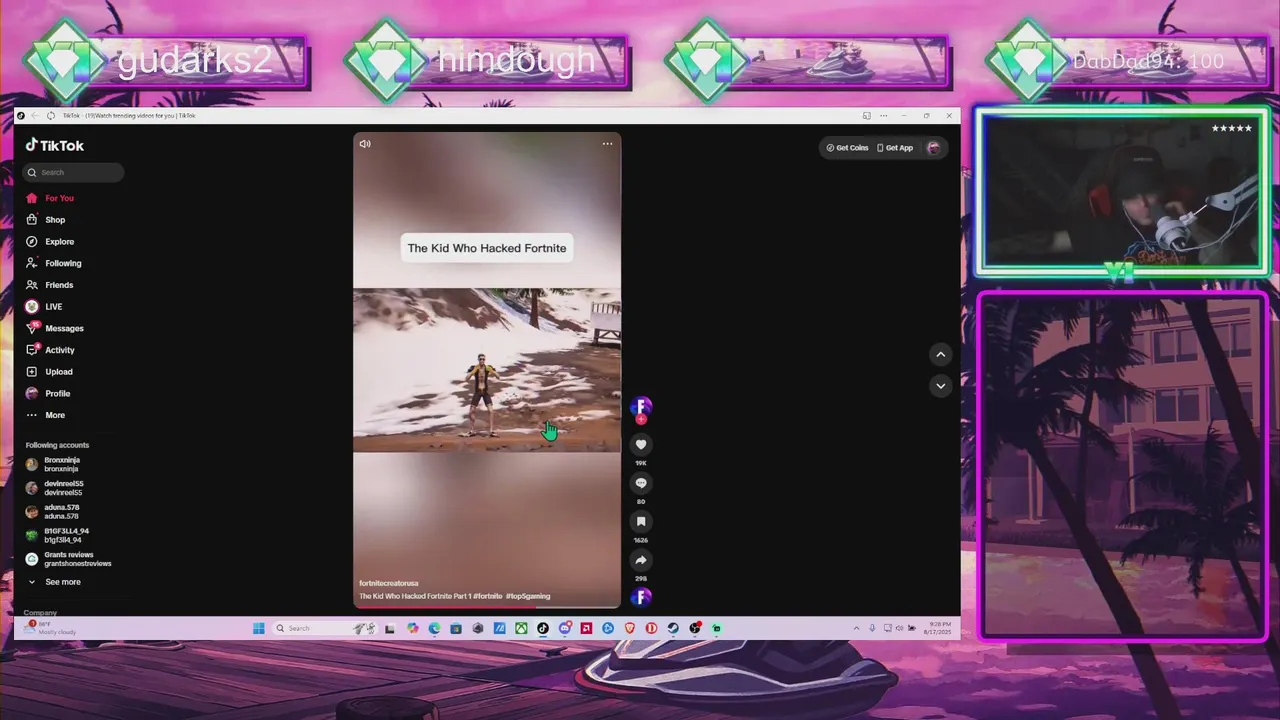Pause the playing Fortnite video
The height and width of the screenshot is (720, 1280).
(487, 370)
